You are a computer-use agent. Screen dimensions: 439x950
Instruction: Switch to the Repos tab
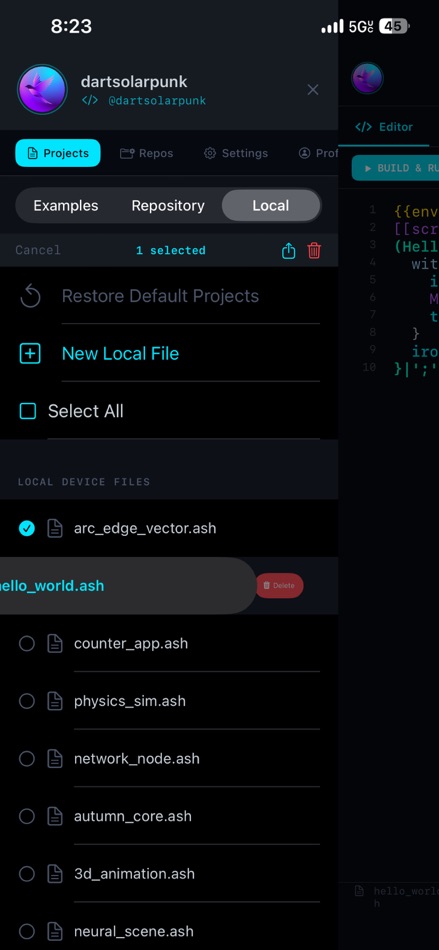tap(147, 153)
